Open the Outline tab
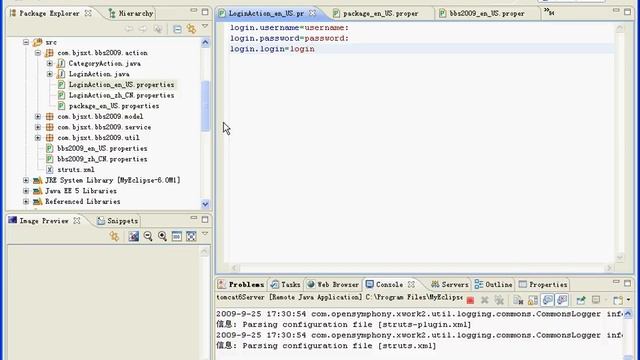The width and height of the screenshot is (640, 360). 493,284
